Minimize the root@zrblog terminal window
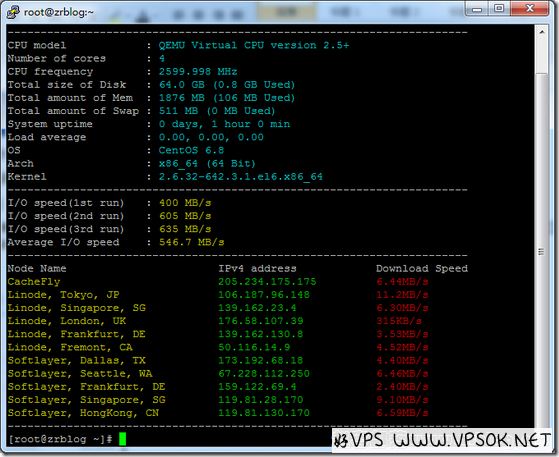559x457 pixels. pos(477,9)
